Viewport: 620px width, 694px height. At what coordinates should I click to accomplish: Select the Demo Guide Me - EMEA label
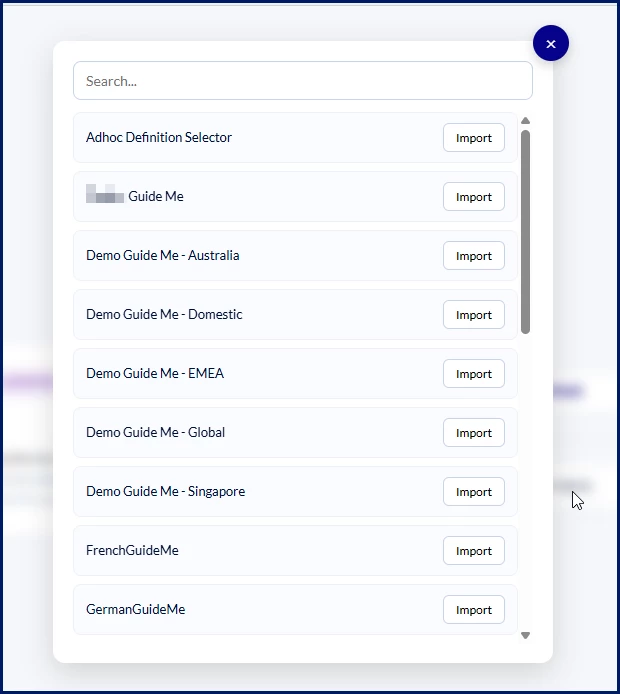coord(155,373)
